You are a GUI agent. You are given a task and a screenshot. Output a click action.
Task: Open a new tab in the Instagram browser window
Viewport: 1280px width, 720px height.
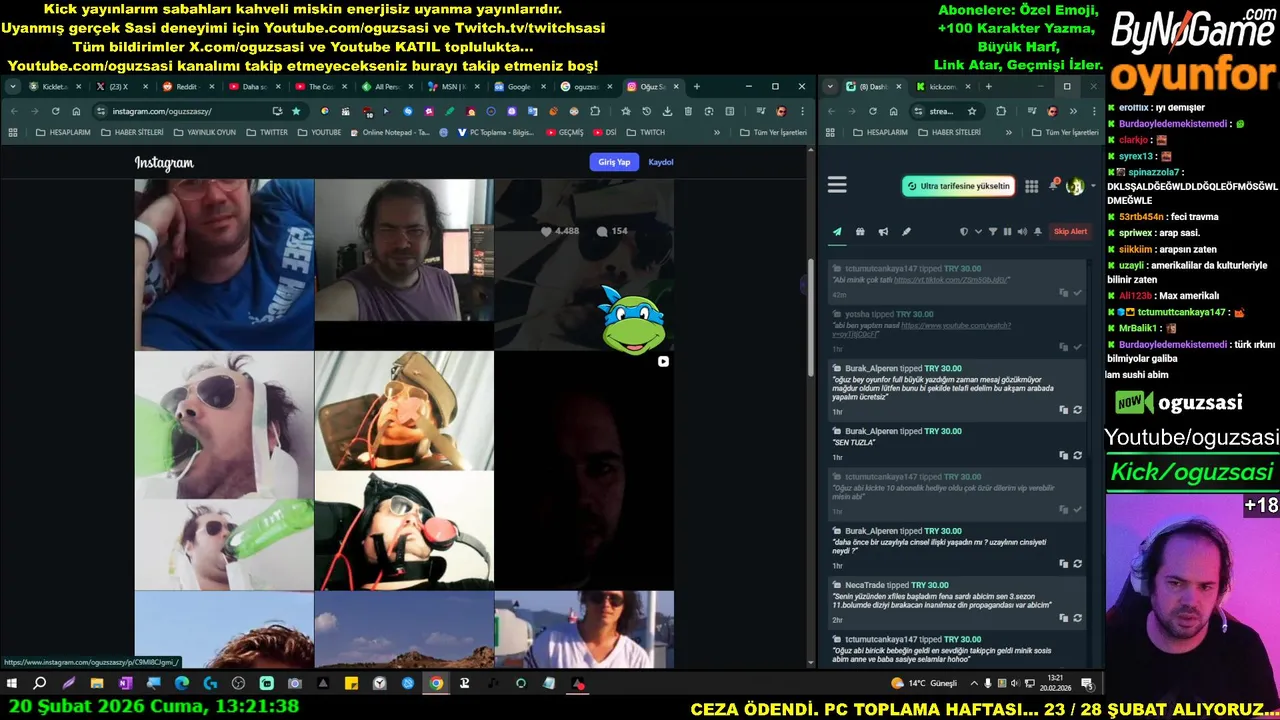coord(697,87)
